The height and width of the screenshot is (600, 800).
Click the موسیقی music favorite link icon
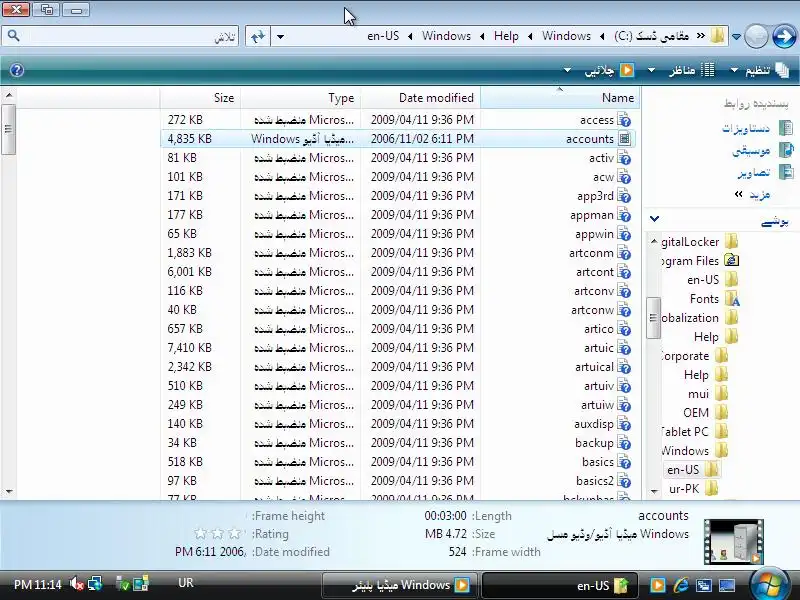point(786,150)
